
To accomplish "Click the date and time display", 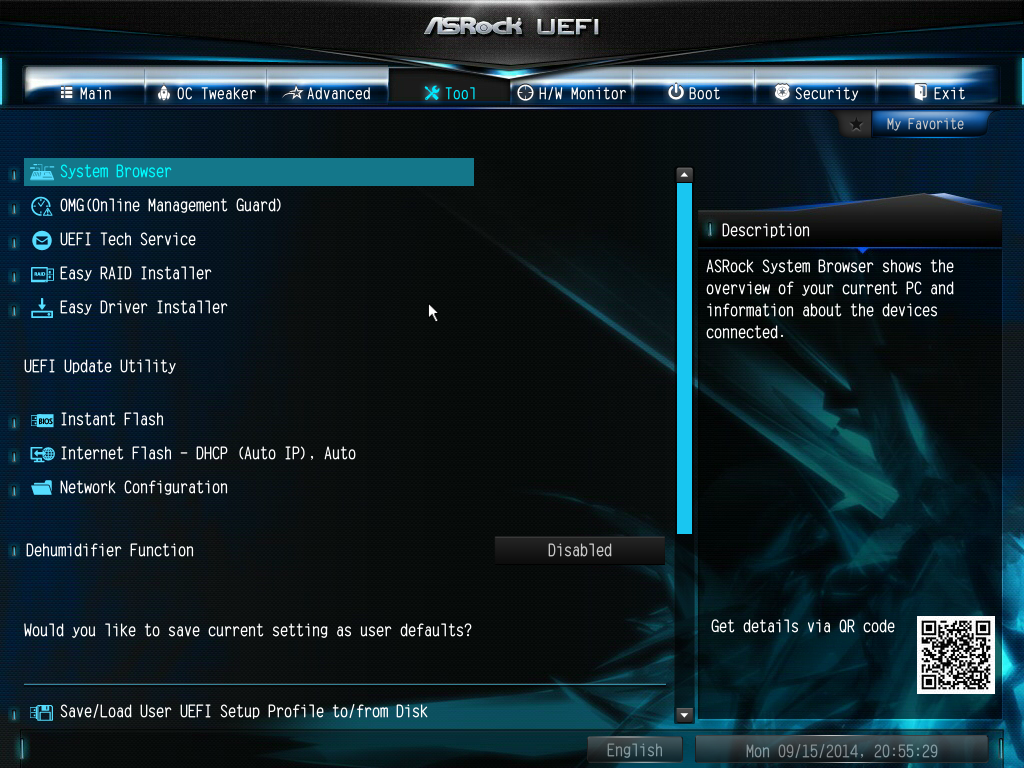I will pos(842,751).
